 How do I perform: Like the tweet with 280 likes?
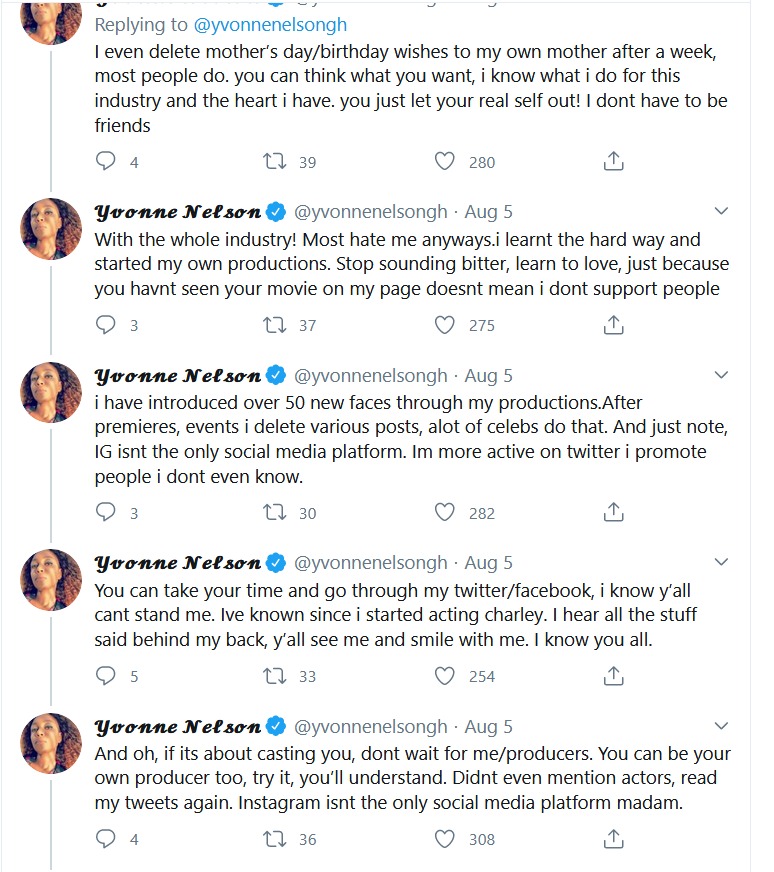click(x=444, y=161)
